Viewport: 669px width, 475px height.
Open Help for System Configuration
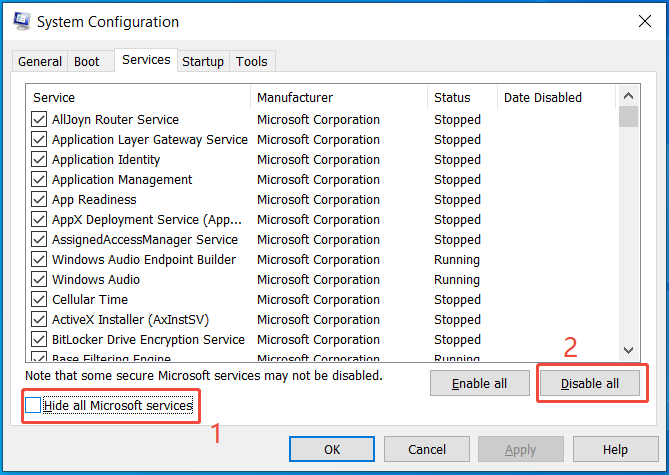click(x=615, y=450)
